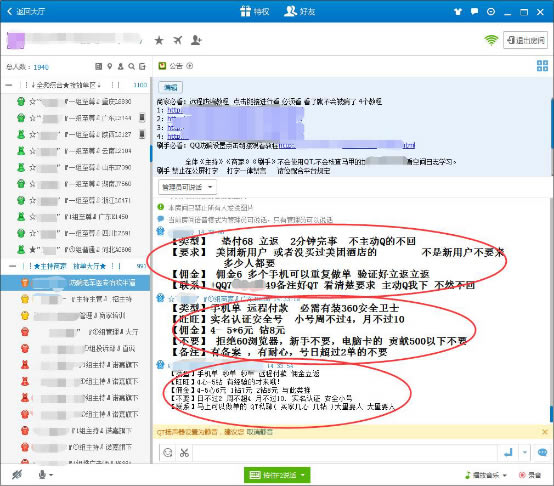Click inside the chat message input field
Viewport: 554px width, 486px height.
click(x=344, y=453)
